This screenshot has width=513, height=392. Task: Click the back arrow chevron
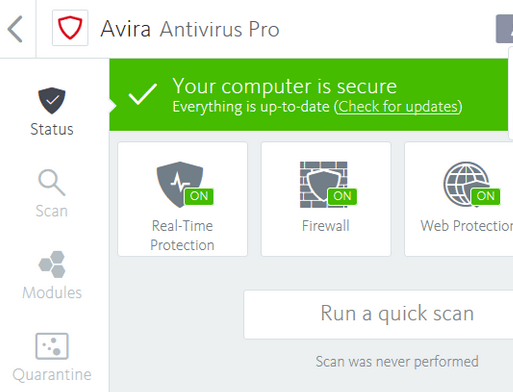15,29
